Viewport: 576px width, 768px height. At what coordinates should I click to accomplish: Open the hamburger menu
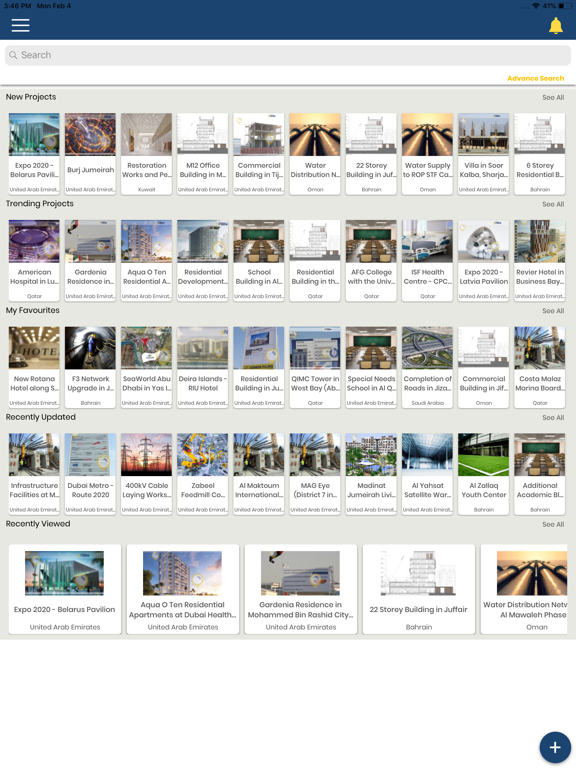click(x=21, y=25)
